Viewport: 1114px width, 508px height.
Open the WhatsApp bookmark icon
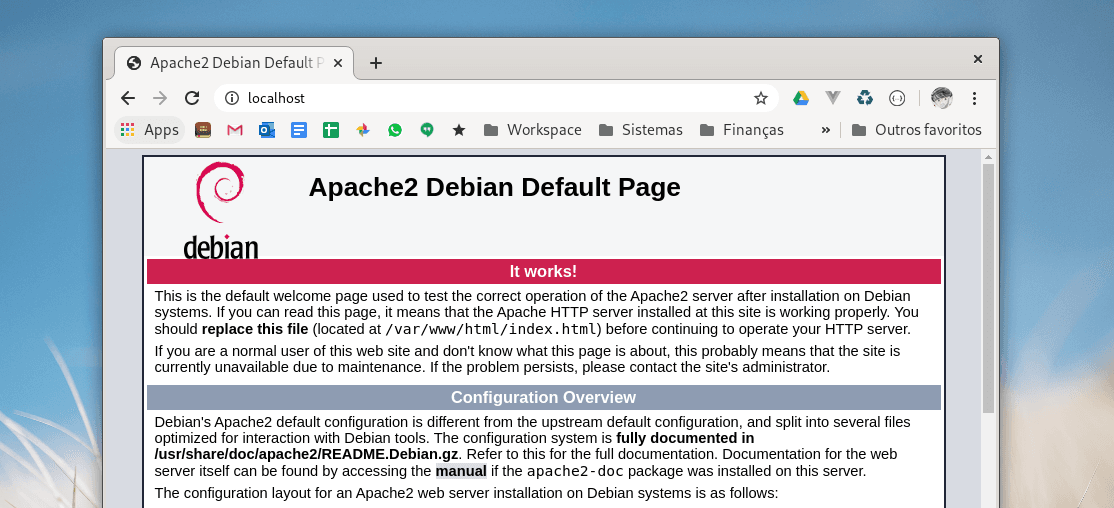(395, 130)
